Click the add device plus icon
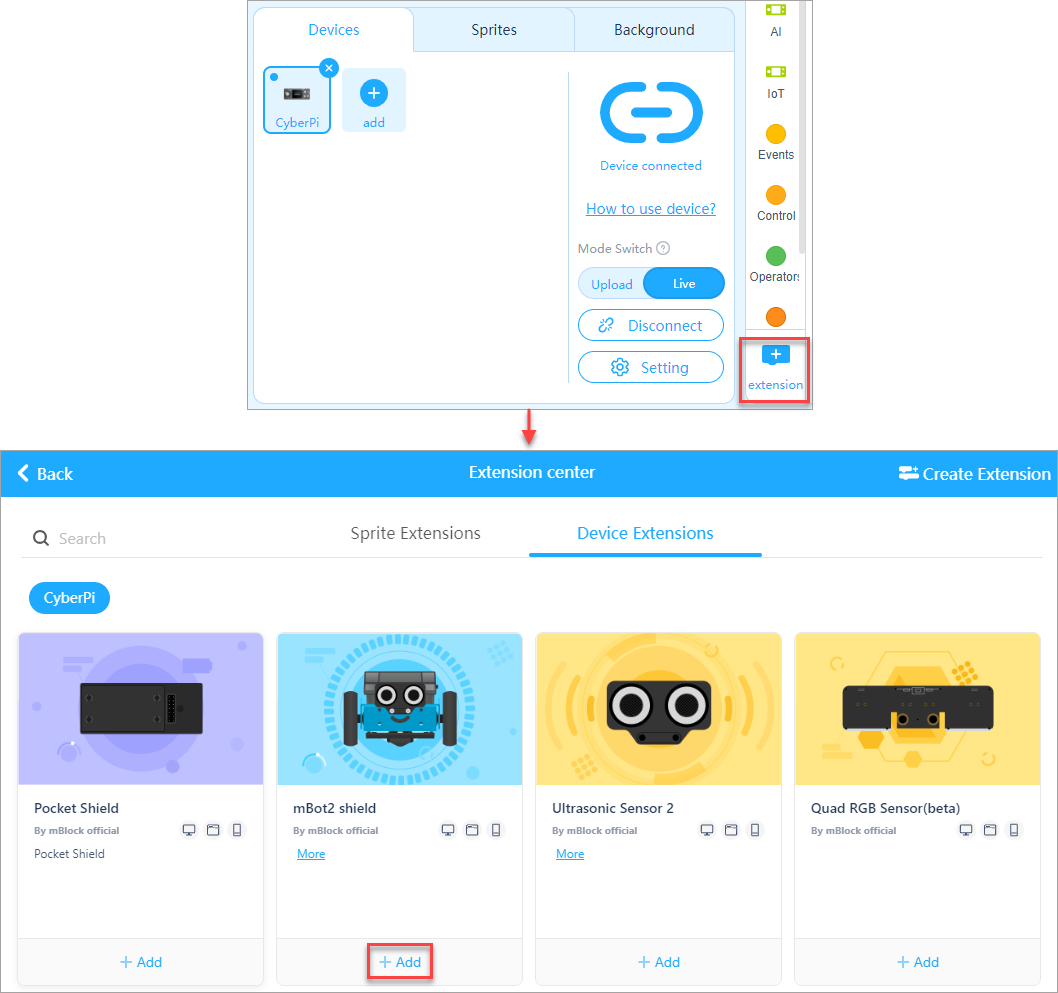The width and height of the screenshot is (1058, 993). [374, 94]
